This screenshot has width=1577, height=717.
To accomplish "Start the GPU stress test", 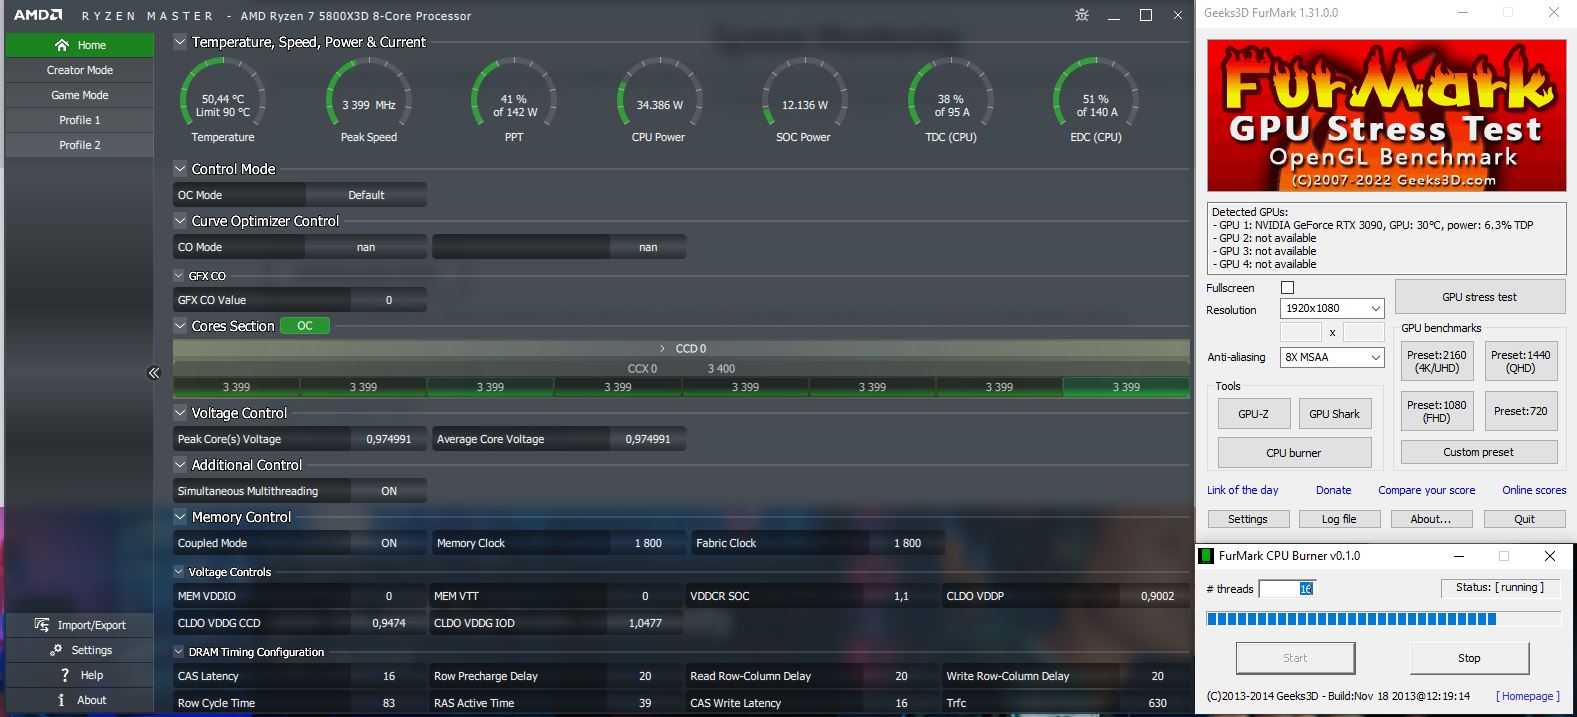I will click(1479, 297).
